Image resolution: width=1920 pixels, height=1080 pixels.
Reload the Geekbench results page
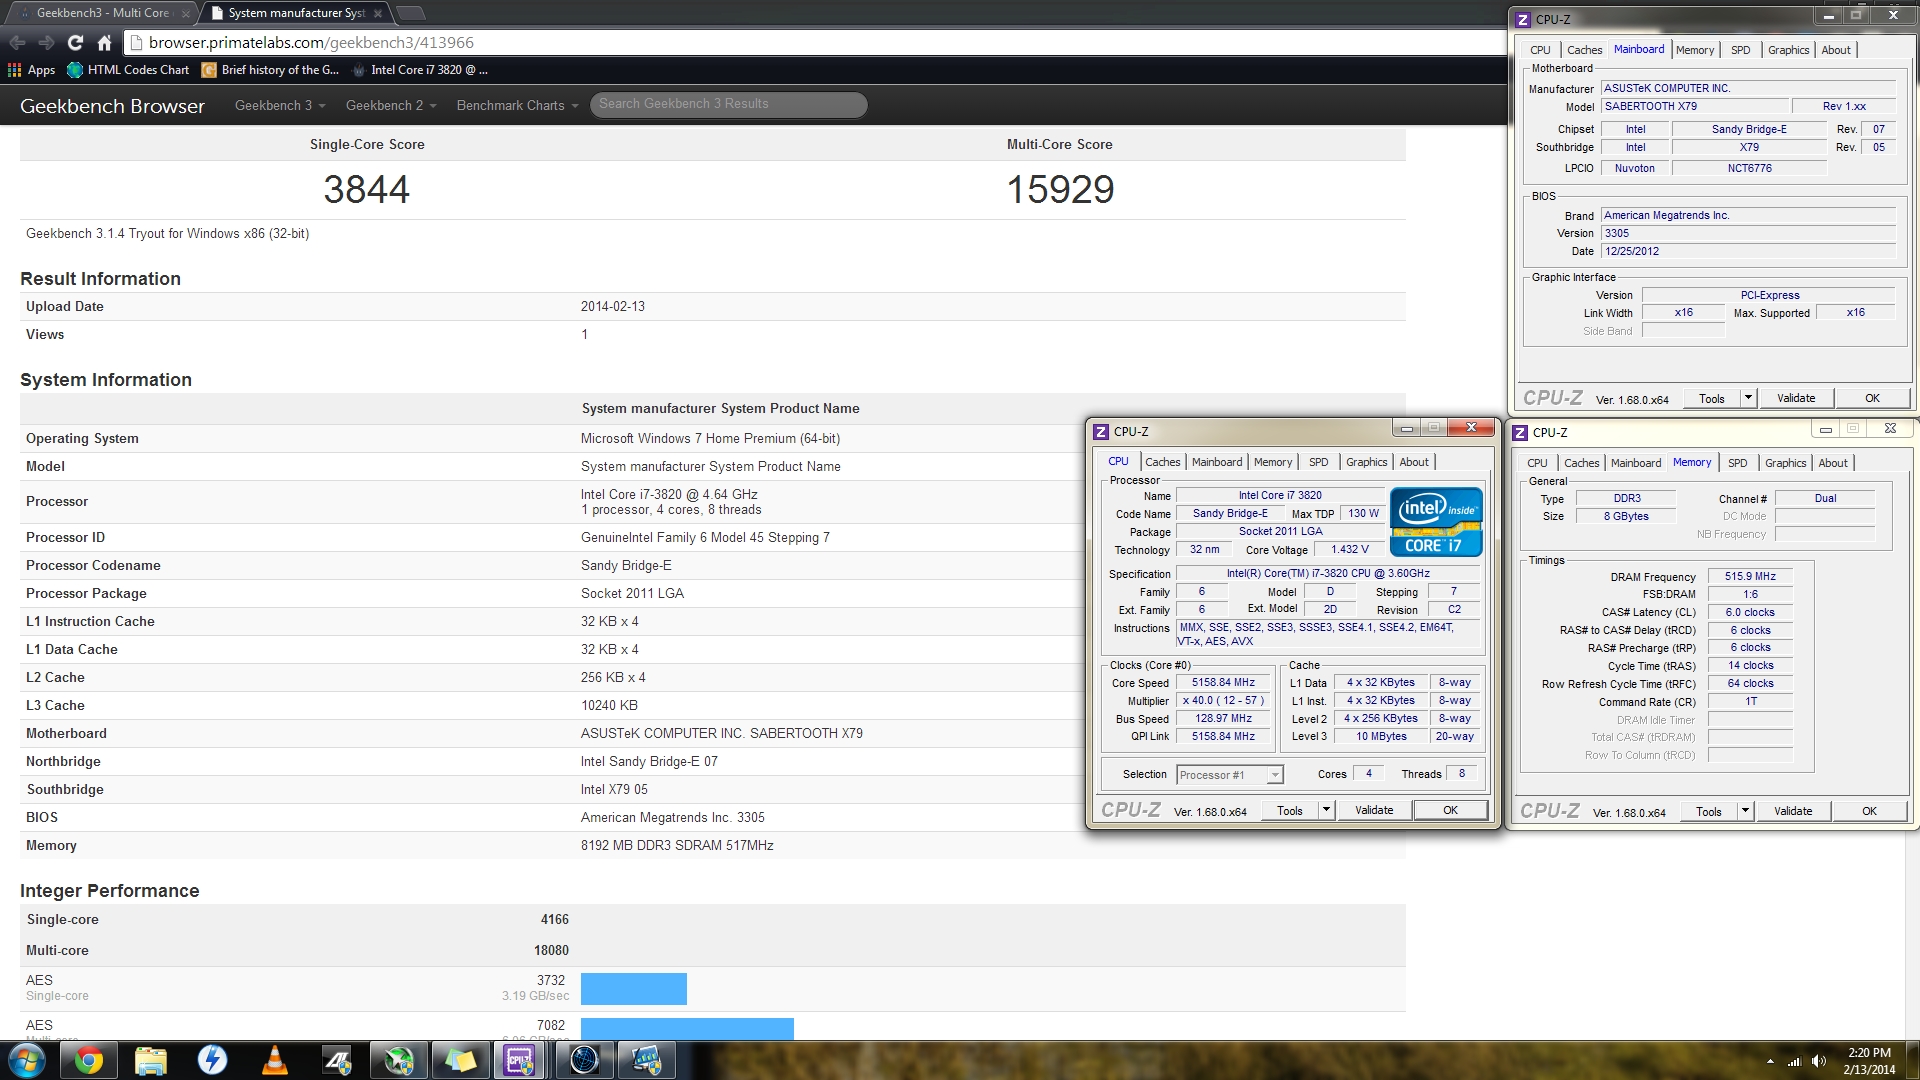[75, 42]
